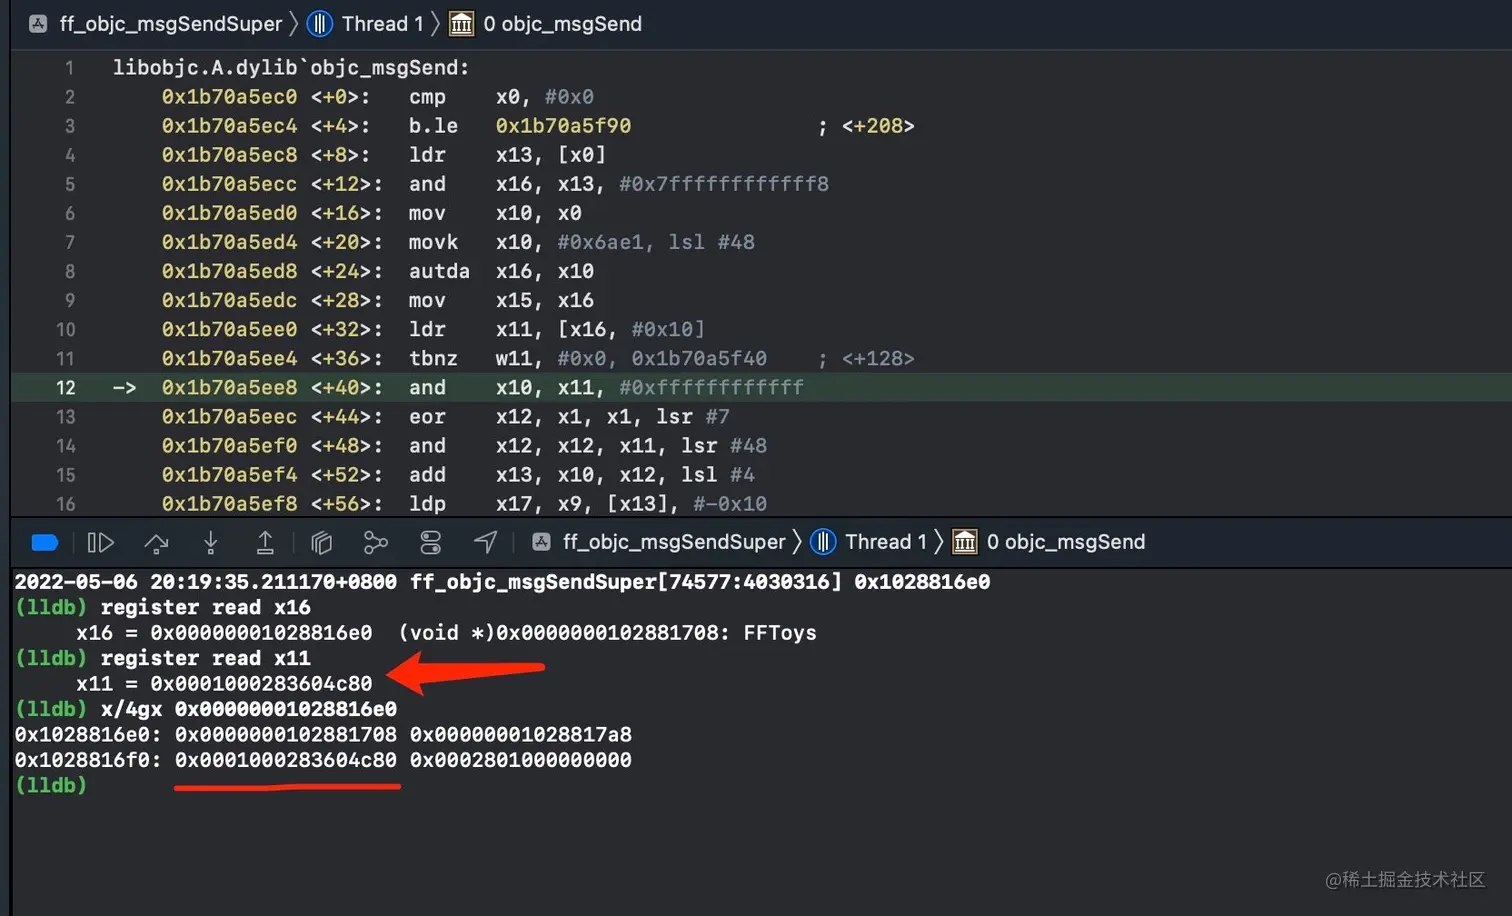Select ff_objc_msgSendSuper in top jump bar
The height and width of the screenshot is (916, 1512).
click(171, 24)
